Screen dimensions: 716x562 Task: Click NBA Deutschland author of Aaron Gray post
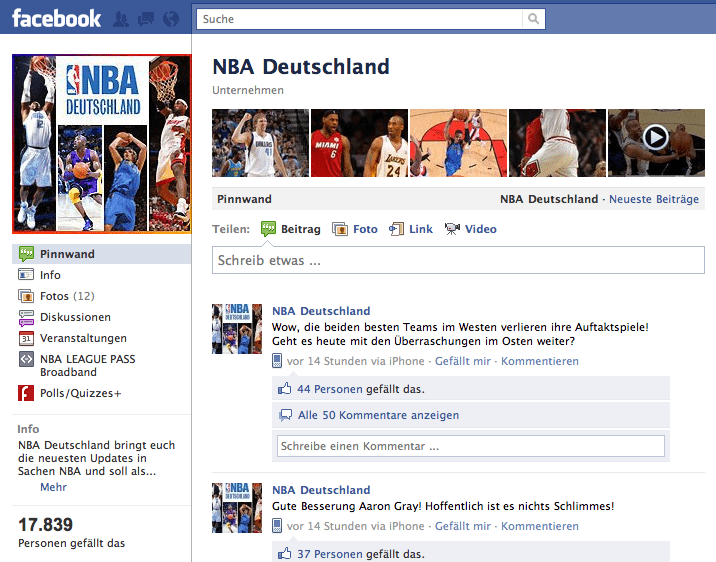click(321, 490)
